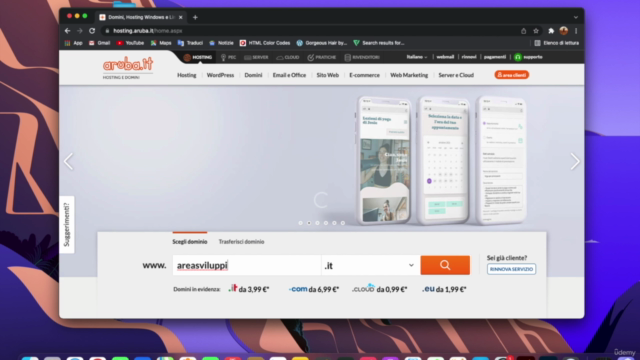The image size is (640, 360).
Task: Open the YouTube bookmark
Action: point(131,43)
